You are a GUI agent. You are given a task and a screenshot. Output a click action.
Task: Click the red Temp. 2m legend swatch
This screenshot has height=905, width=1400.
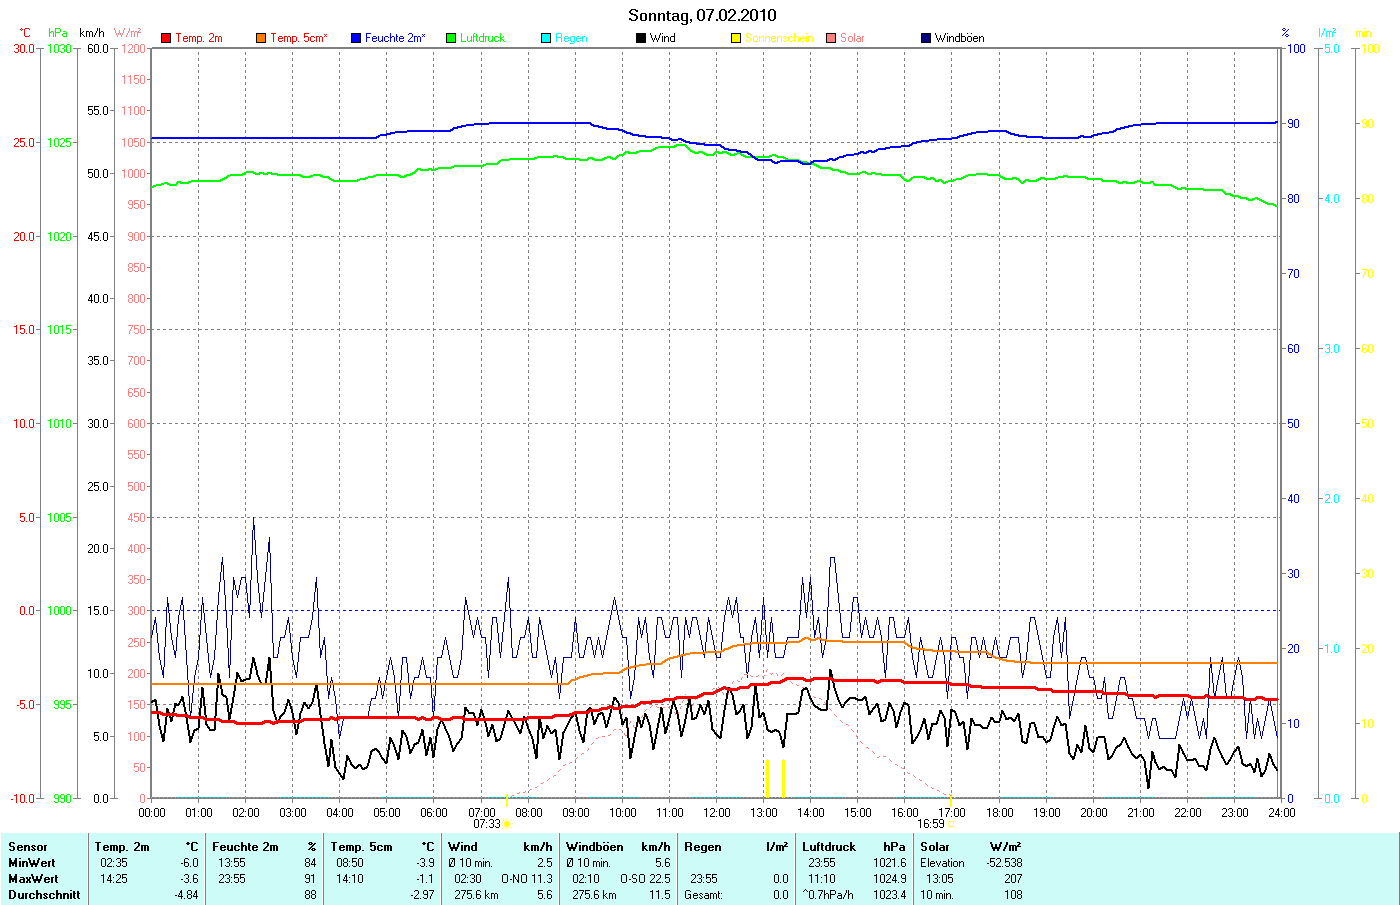[x=166, y=38]
